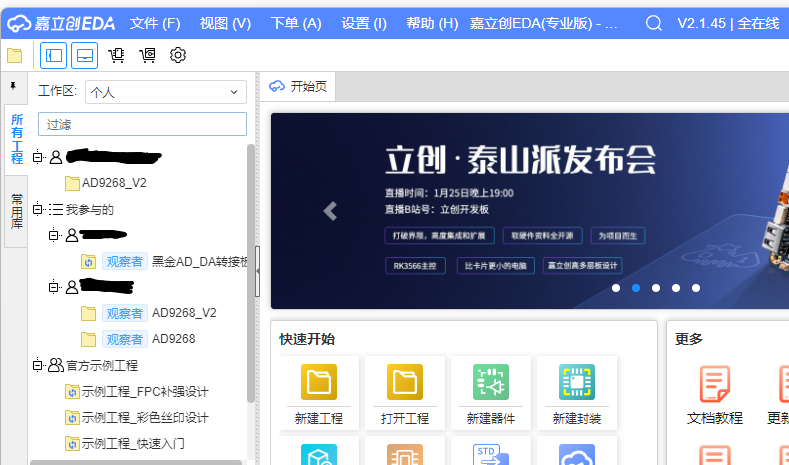The image size is (789, 465).
Task: Click the settings gear icon in toolbar
Action: point(178,55)
